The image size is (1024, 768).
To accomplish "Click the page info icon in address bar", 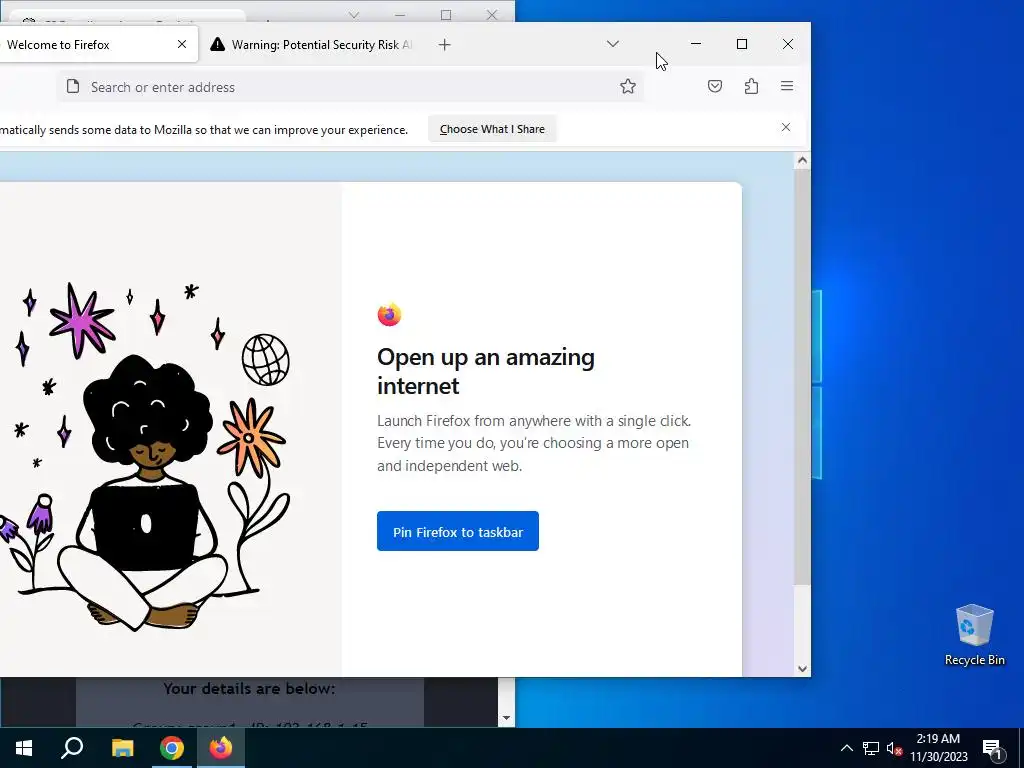I will coord(73,87).
